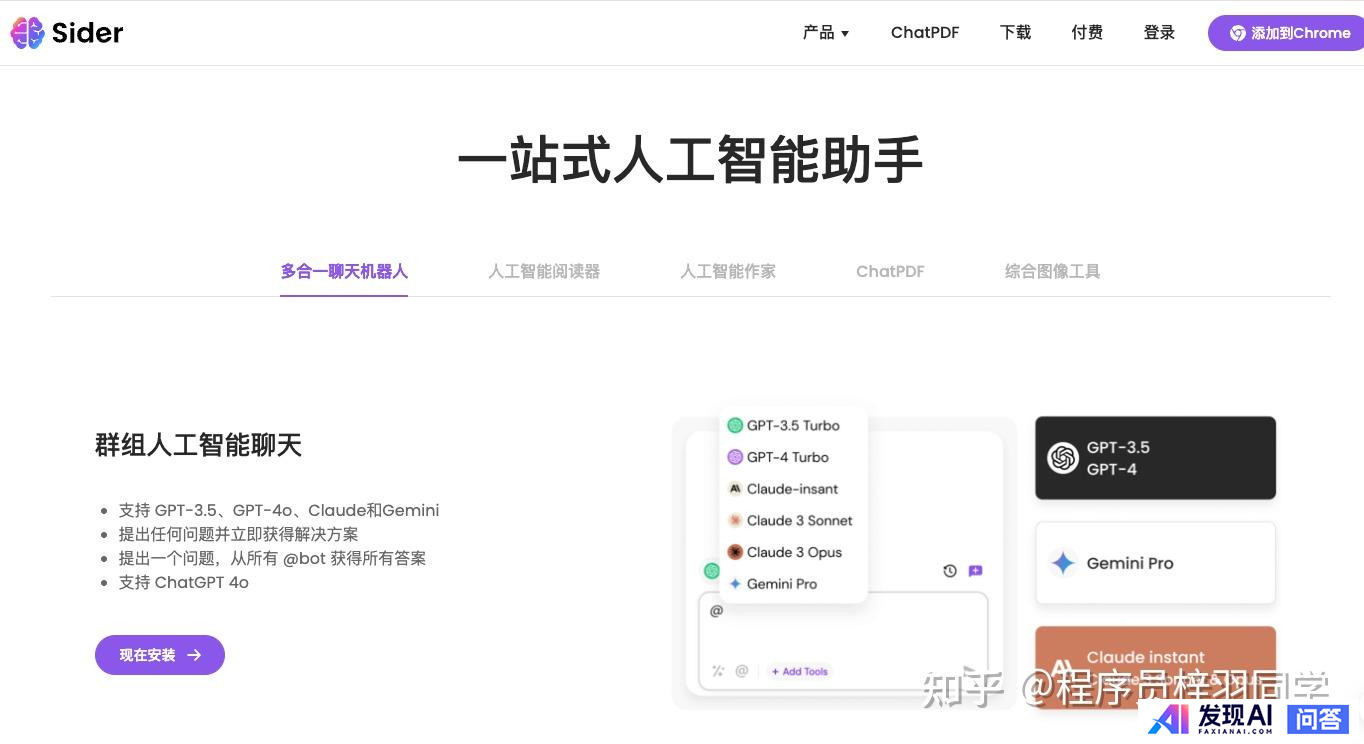
Task: Open the 付费 pricing page
Action: (x=1087, y=33)
